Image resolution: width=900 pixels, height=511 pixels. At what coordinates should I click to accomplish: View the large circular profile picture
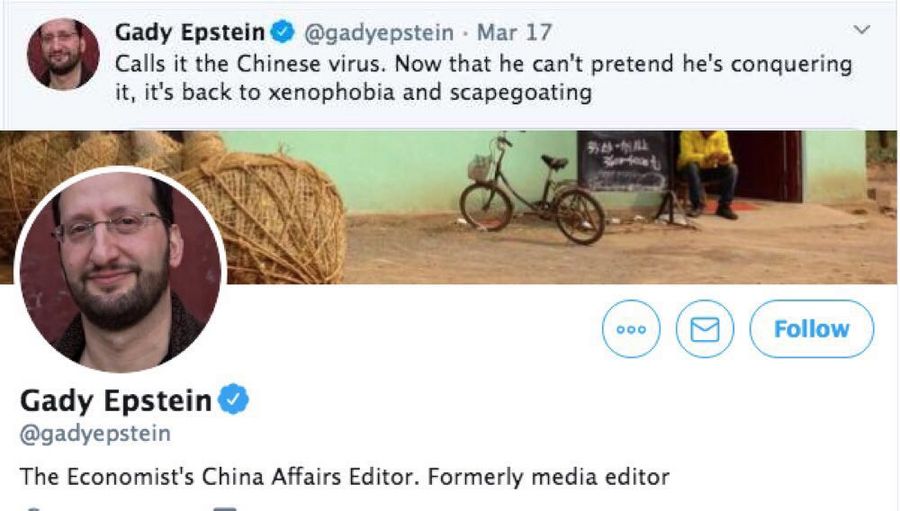pos(120,270)
